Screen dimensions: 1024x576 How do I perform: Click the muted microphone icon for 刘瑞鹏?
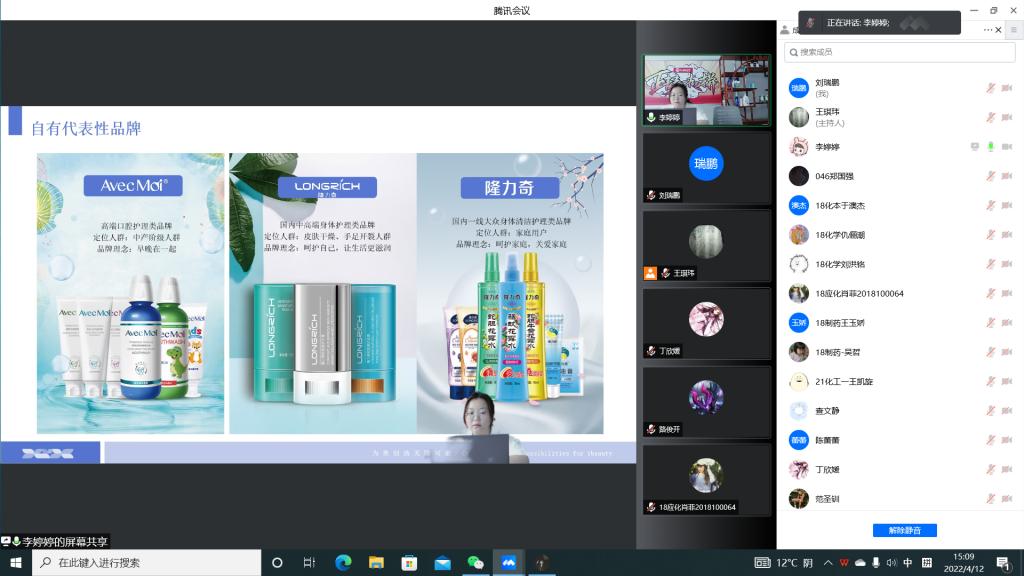[x=990, y=88]
